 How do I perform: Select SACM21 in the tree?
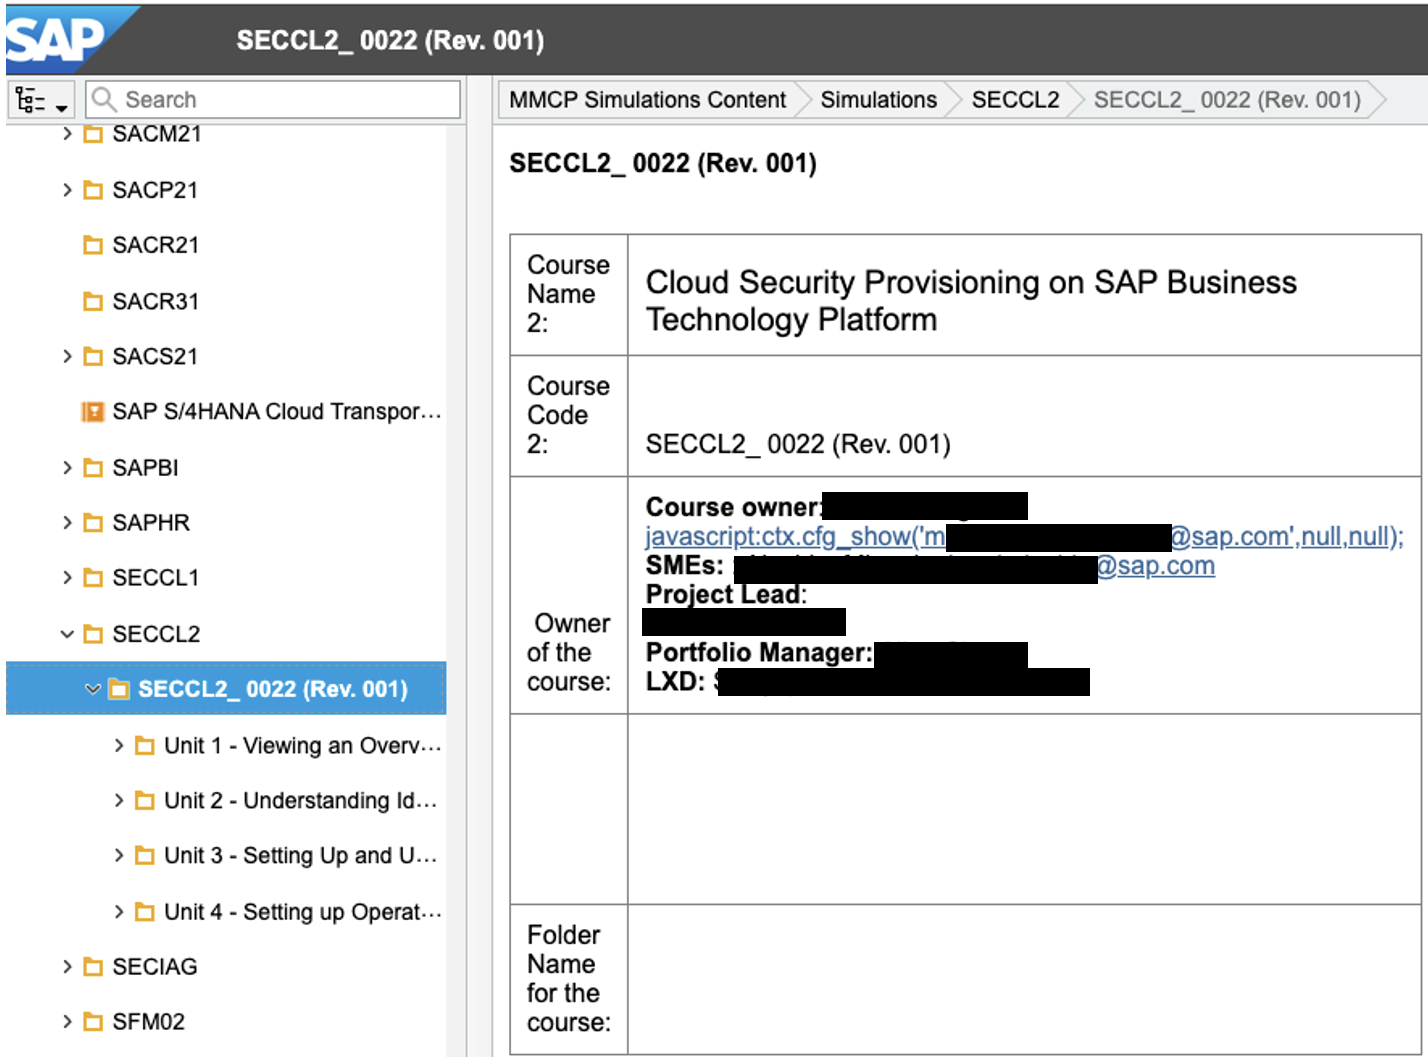[157, 134]
